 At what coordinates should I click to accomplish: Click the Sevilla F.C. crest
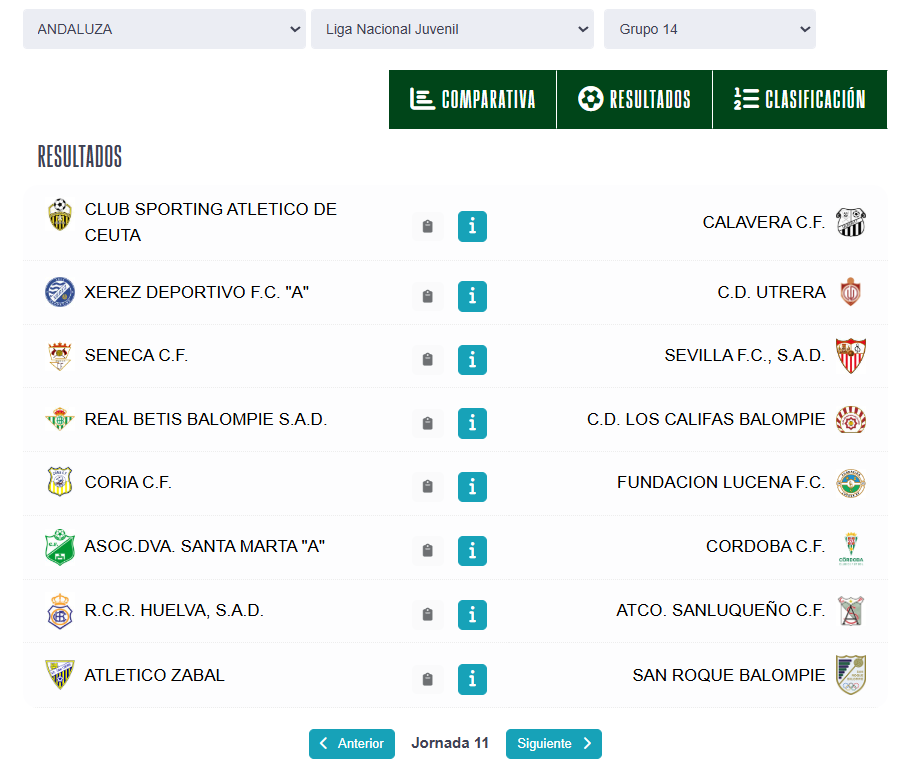coord(851,356)
